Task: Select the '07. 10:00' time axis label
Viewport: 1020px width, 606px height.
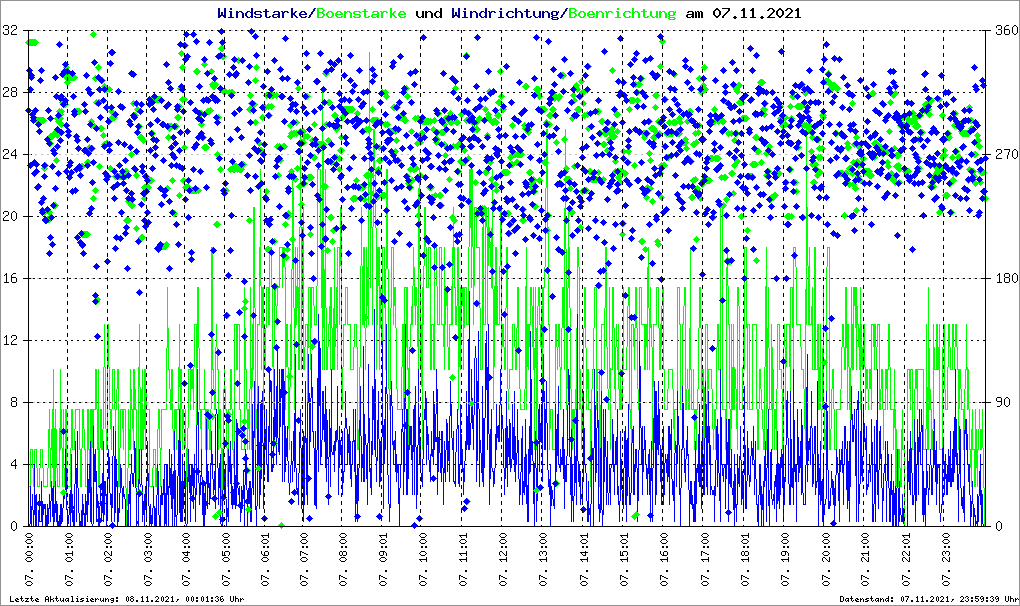Action: pyautogui.click(x=423, y=559)
